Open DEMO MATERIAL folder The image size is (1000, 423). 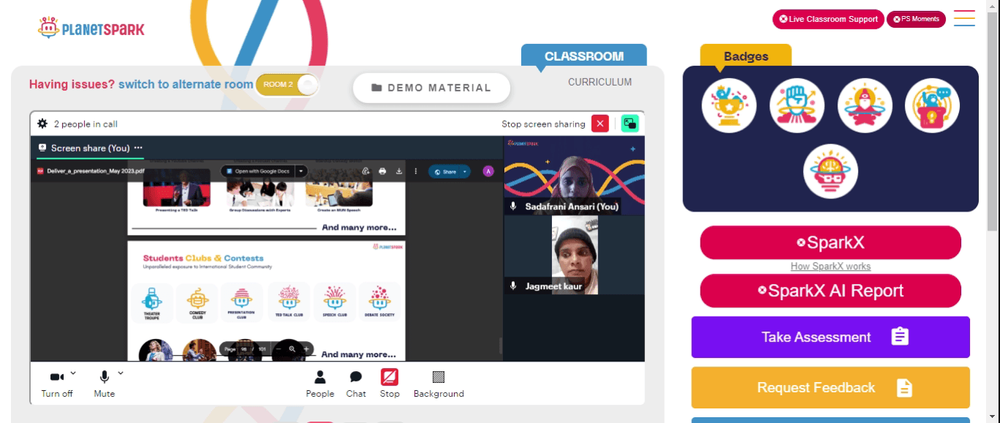(x=432, y=88)
